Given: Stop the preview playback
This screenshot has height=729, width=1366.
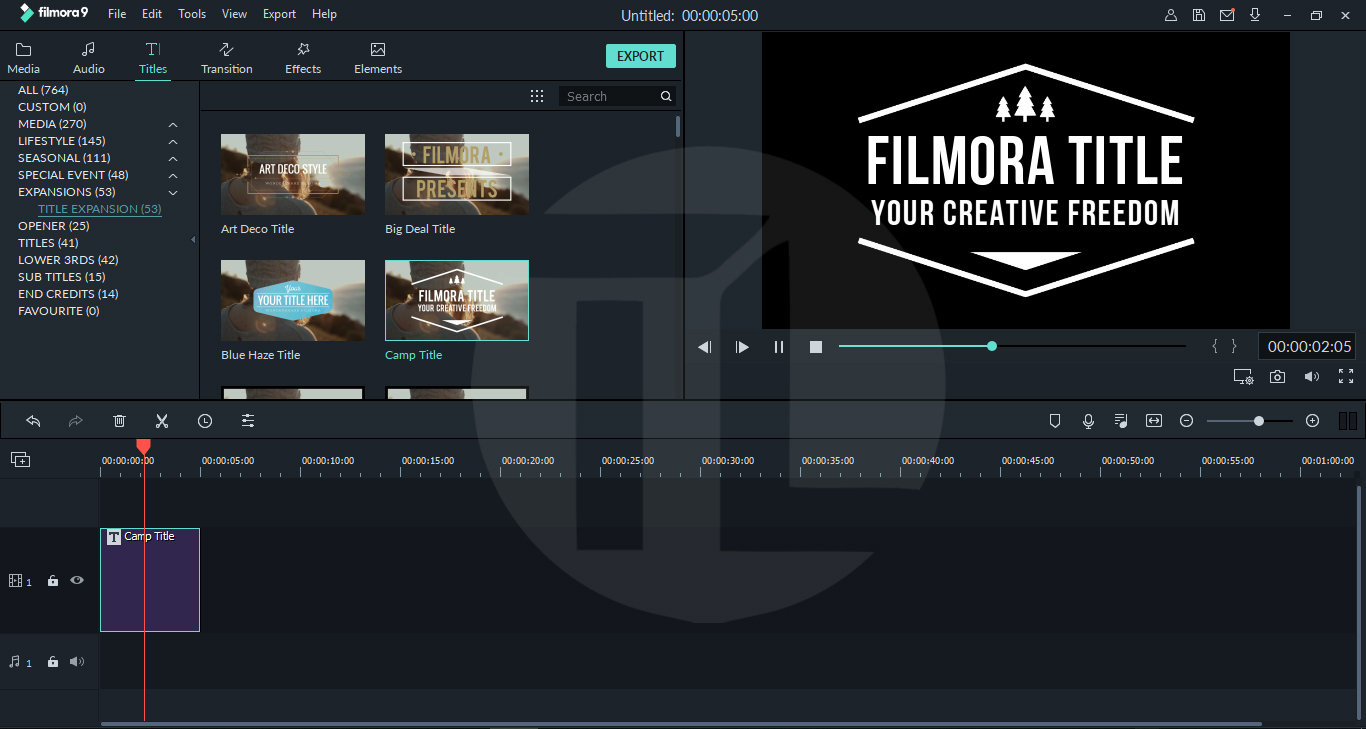Looking at the screenshot, I should point(816,347).
